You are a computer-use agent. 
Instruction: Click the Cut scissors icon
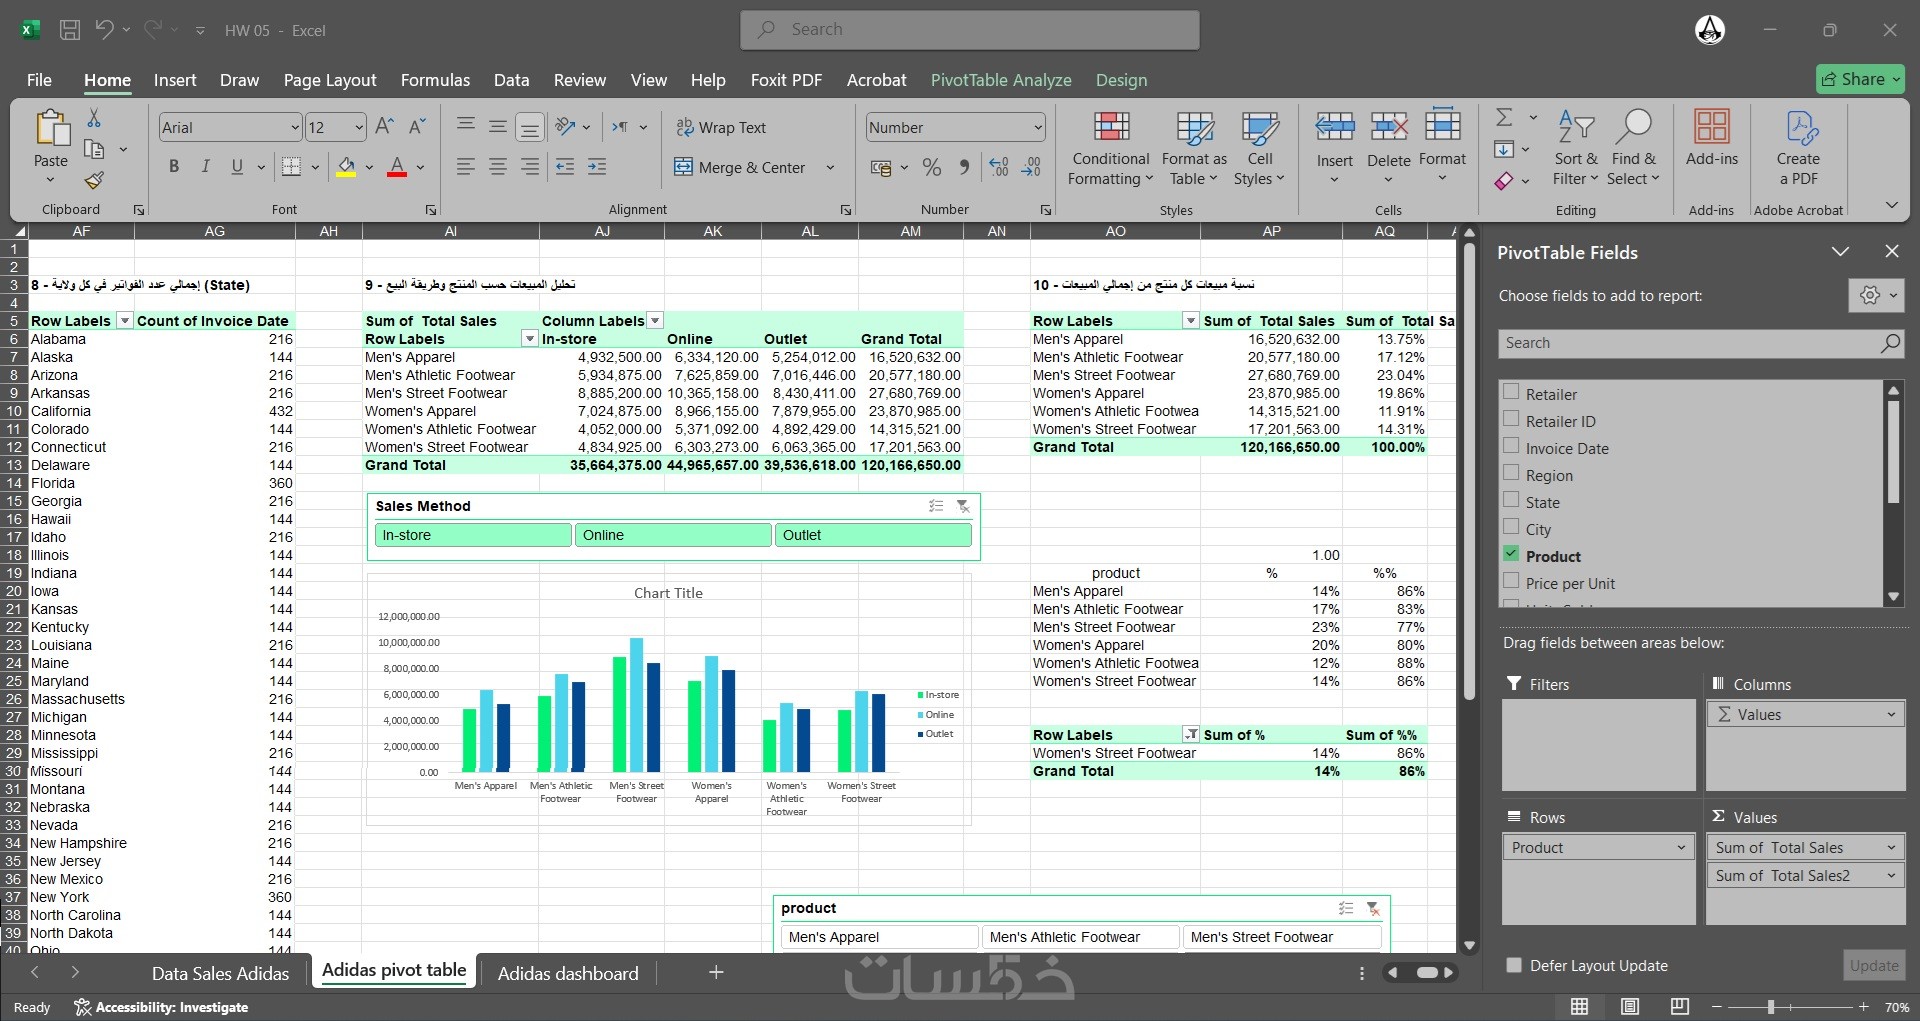(94, 118)
